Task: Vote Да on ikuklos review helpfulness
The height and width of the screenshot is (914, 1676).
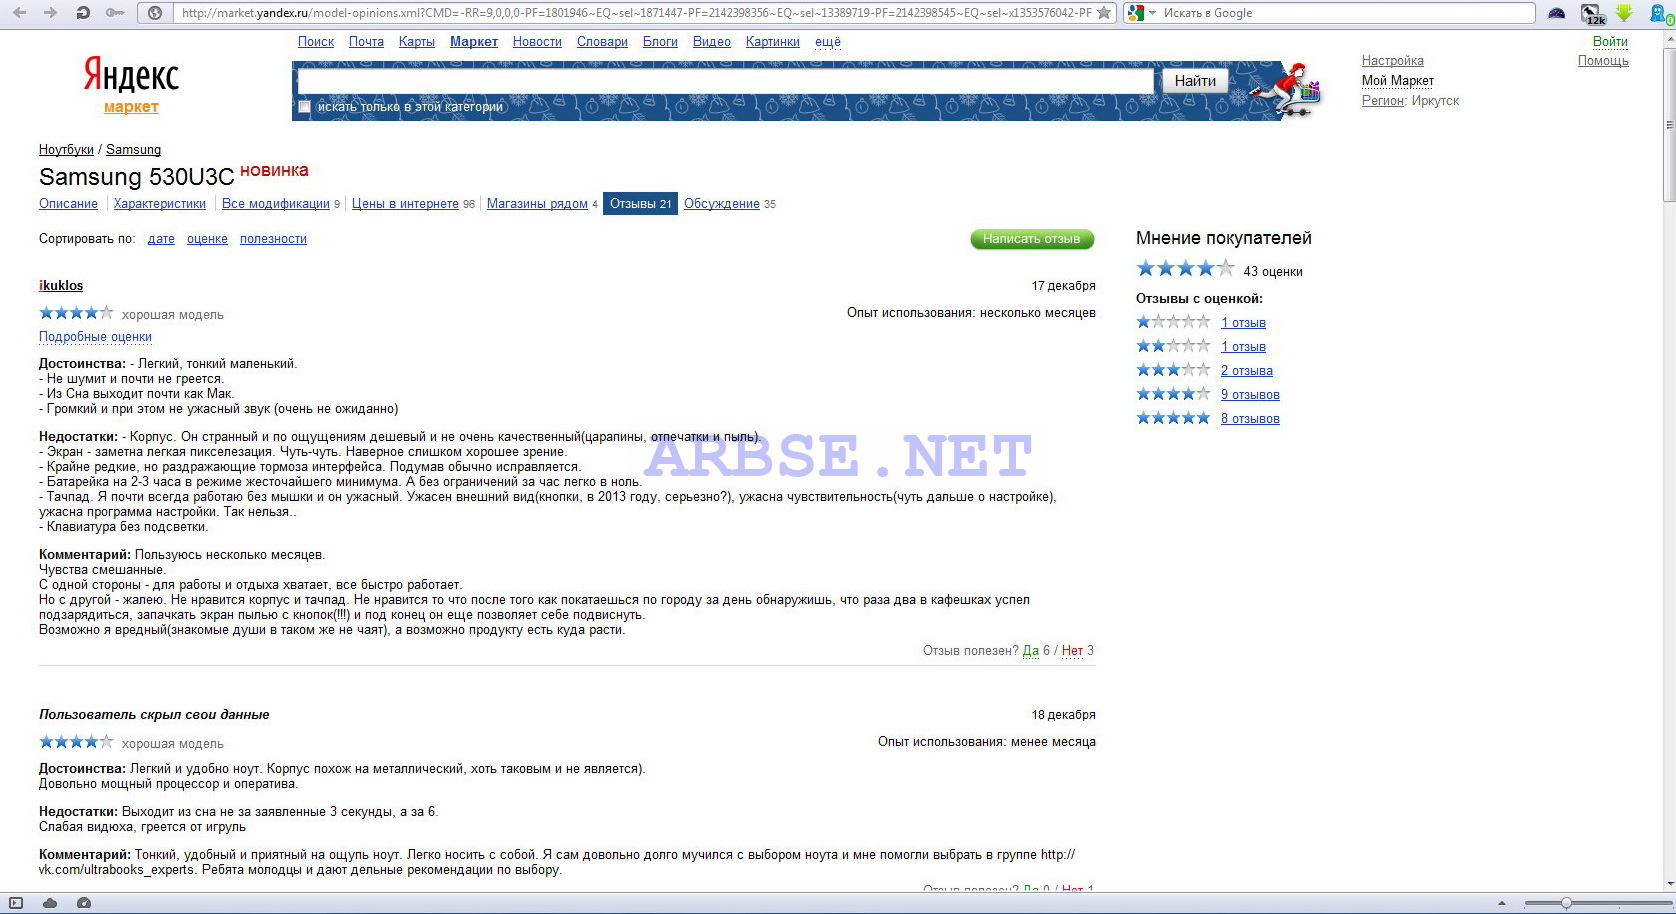Action: click(1031, 651)
